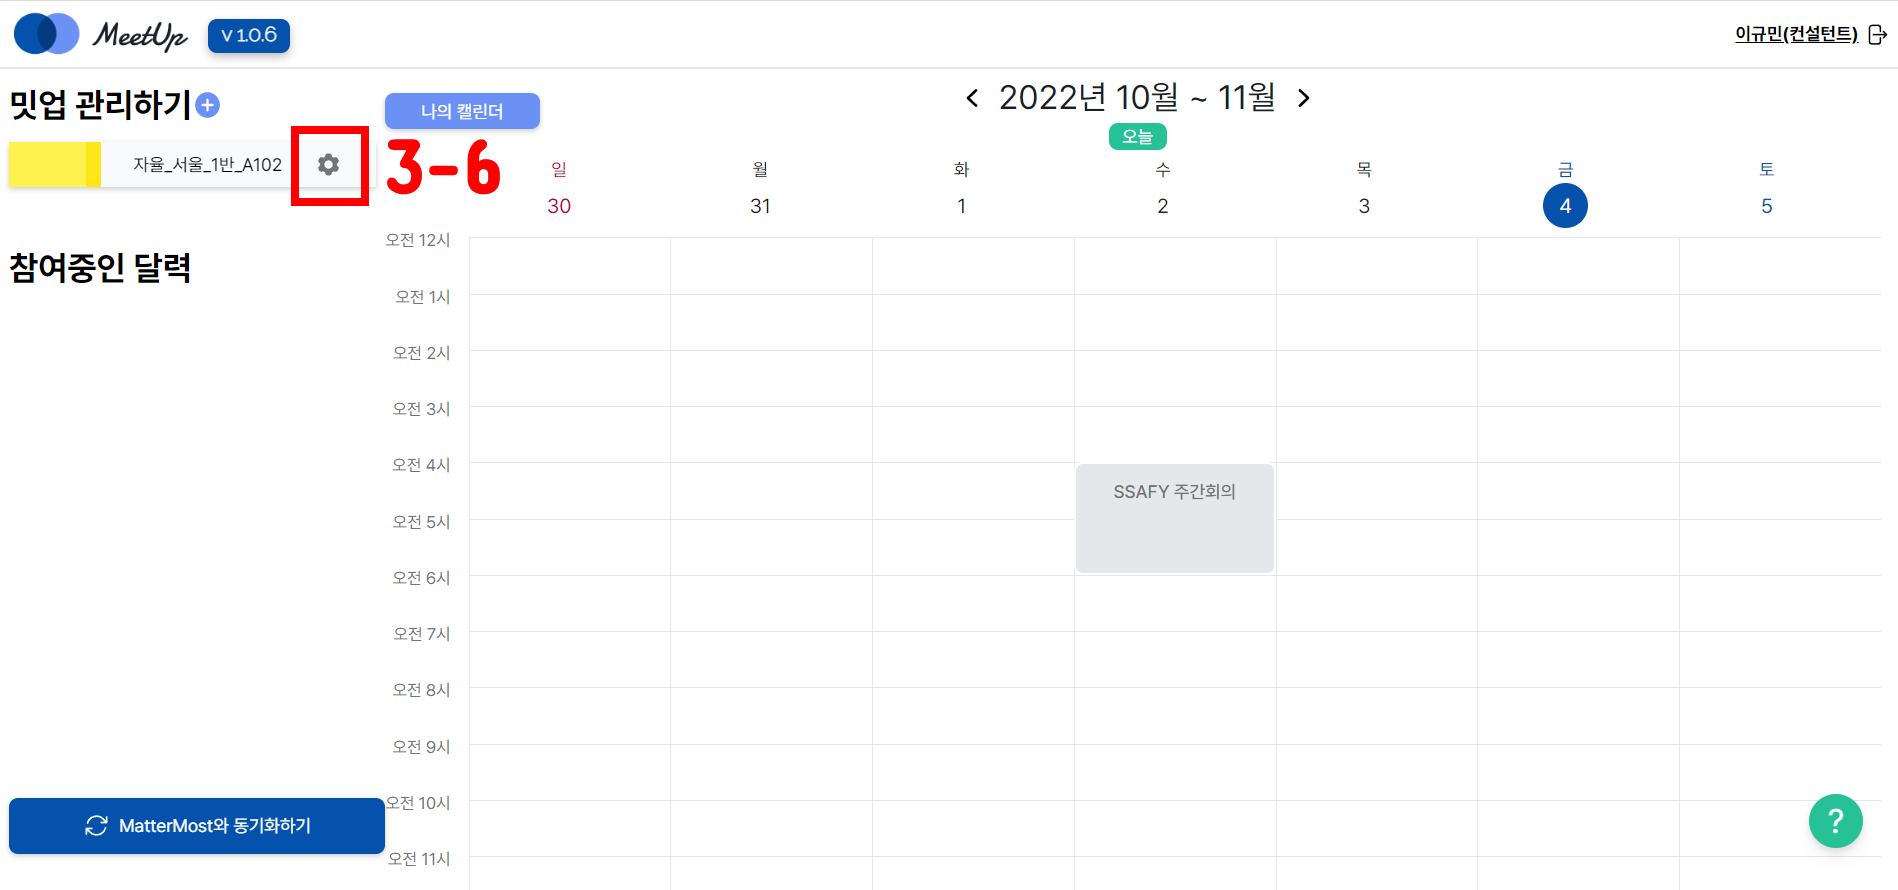Open settings gear for 자율_서울_1반_A102
Screen dimensions: 1898x890
pos(328,165)
